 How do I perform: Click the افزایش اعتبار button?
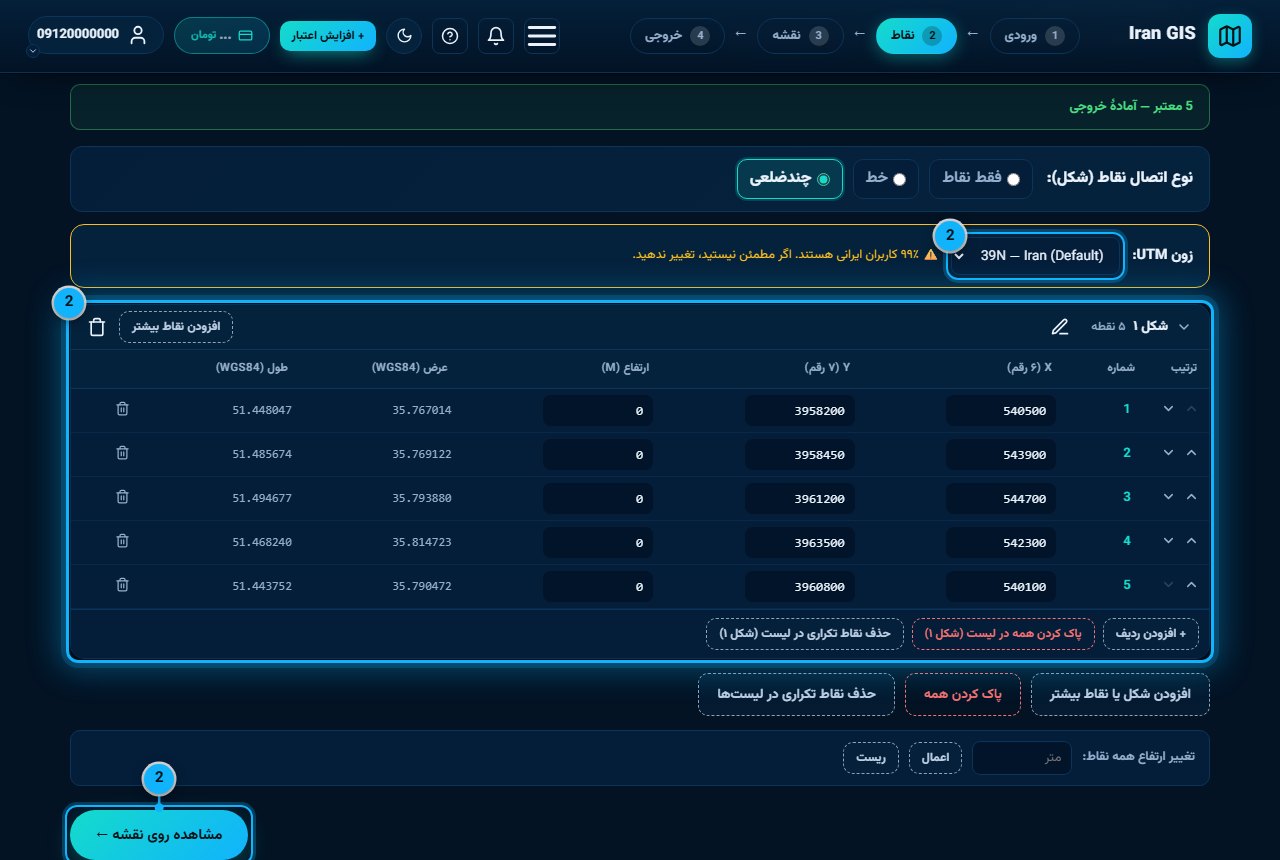328,35
